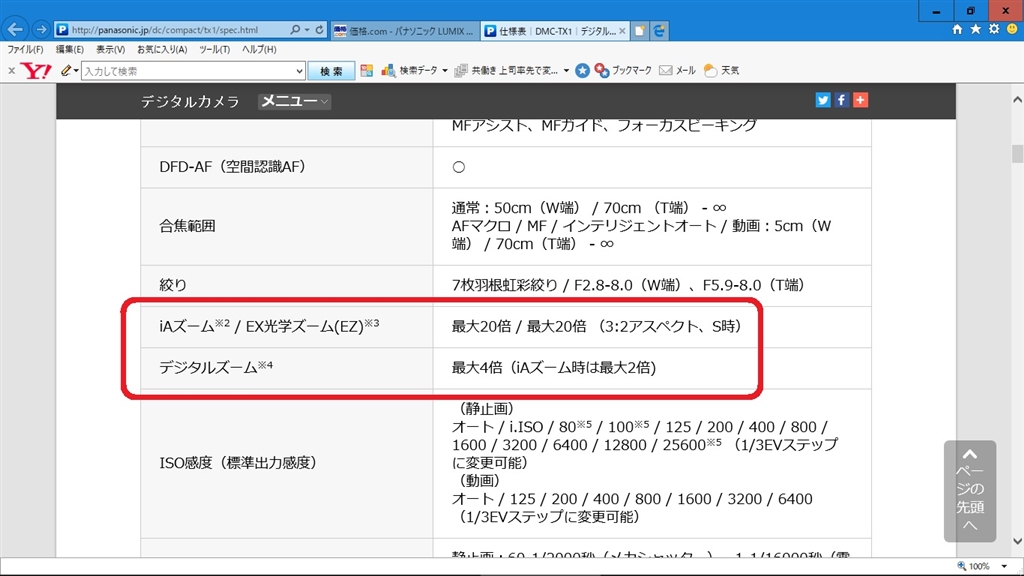Close the Yahoo toolbar with the x
The width and height of the screenshot is (1024, 576).
11,71
